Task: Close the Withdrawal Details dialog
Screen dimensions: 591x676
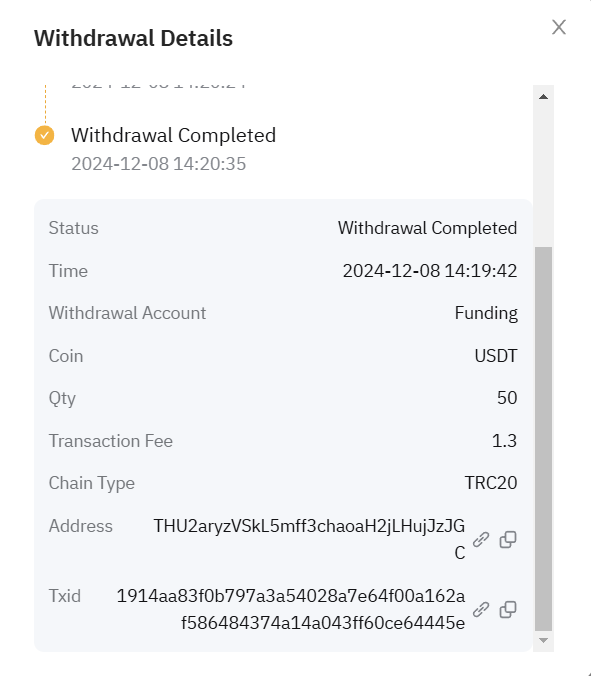Action: point(559,27)
